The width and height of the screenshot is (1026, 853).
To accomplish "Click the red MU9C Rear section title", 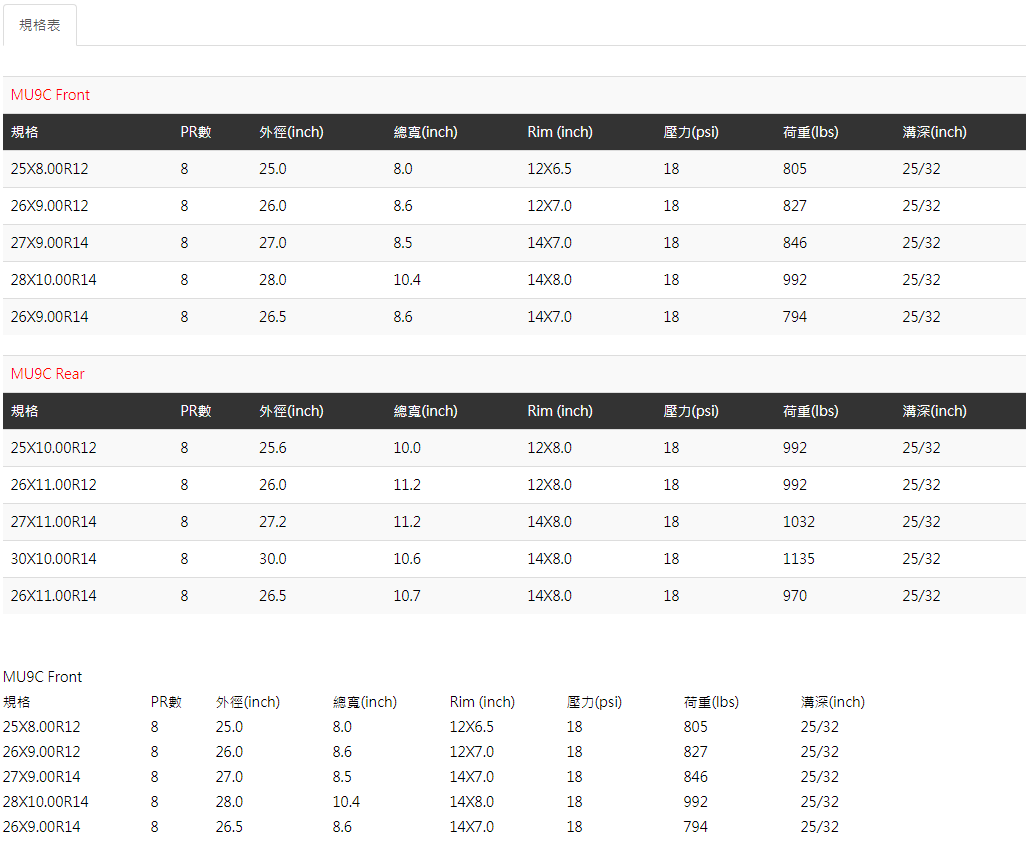I will [47, 374].
